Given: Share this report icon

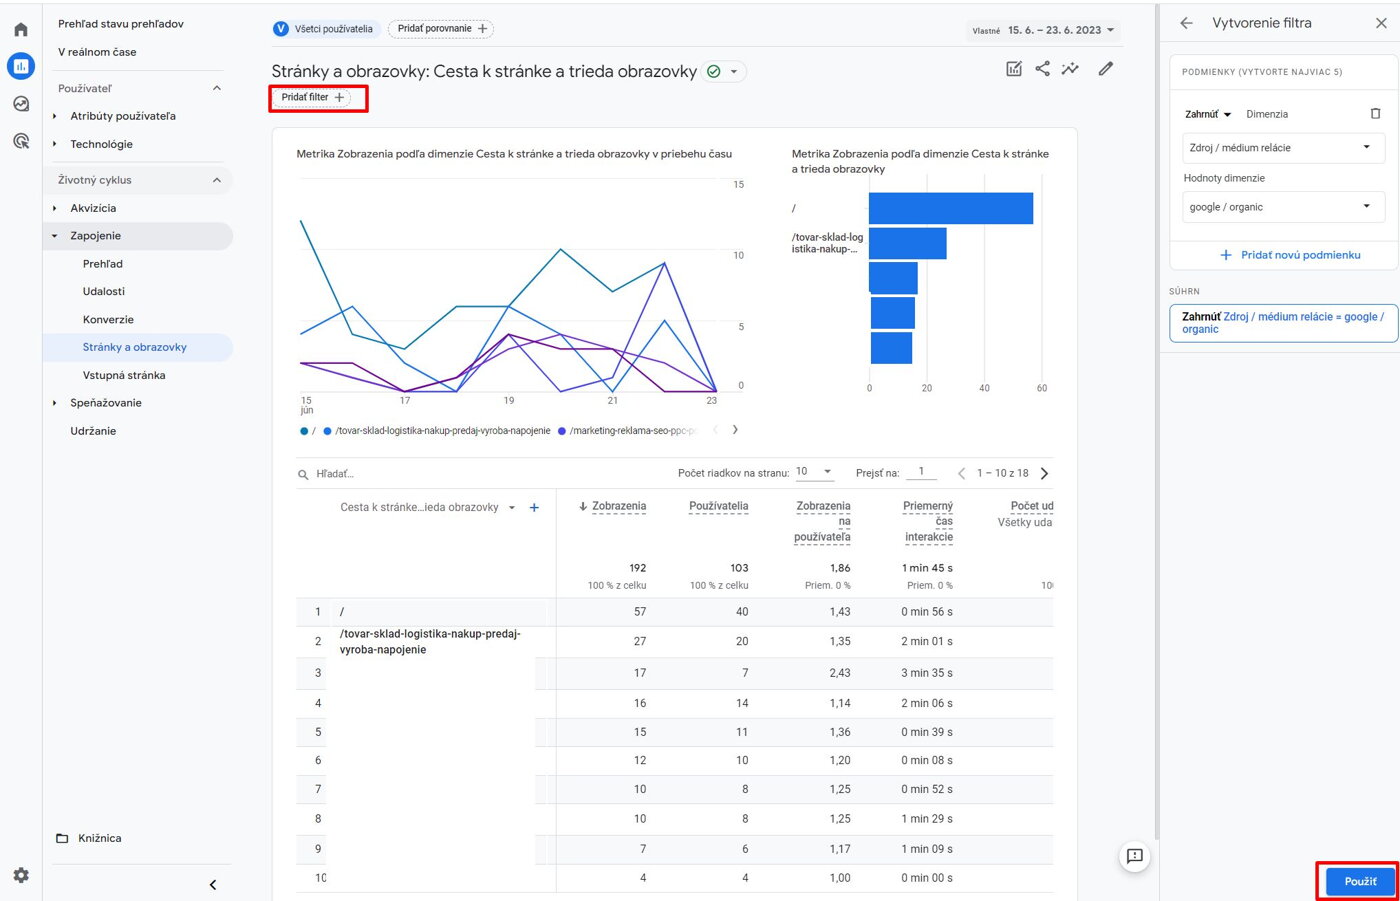Looking at the screenshot, I should click(1042, 68).
